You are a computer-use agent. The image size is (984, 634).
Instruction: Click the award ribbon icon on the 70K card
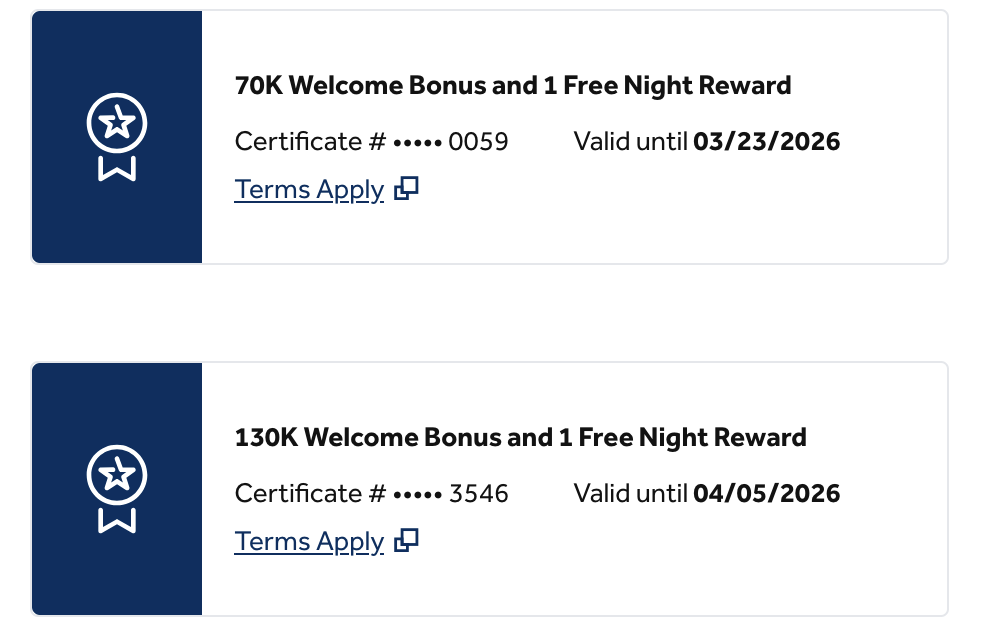click(117, 137)
